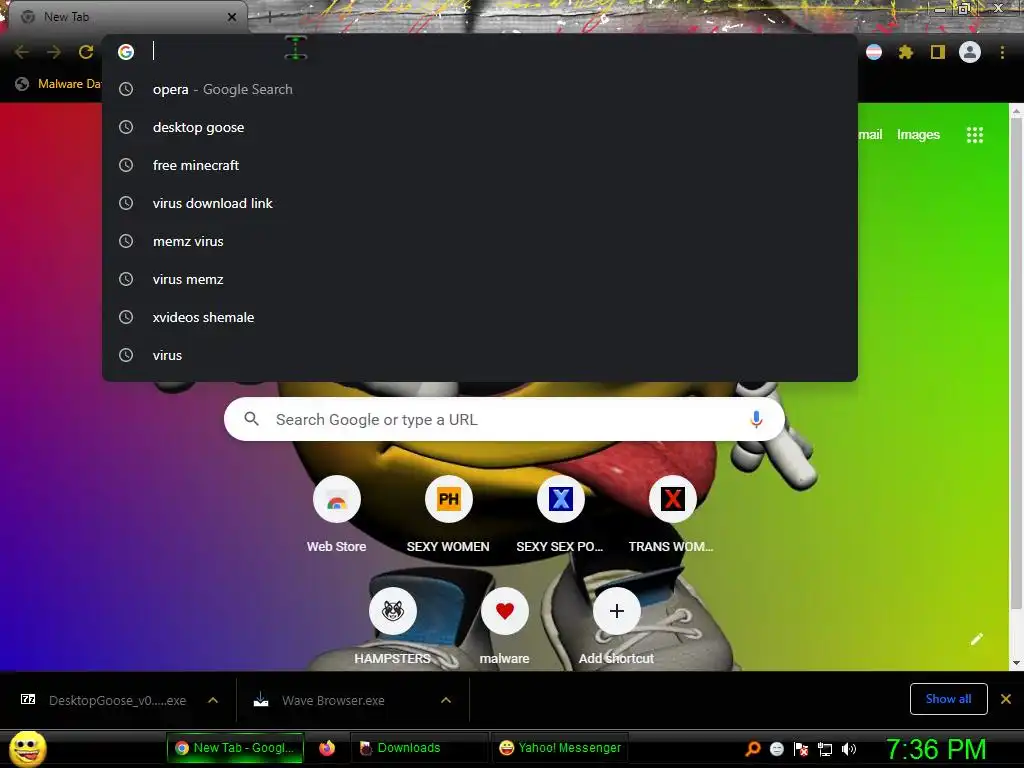
Task: Go forward using the forward arrow
Action: coord(54,52)
